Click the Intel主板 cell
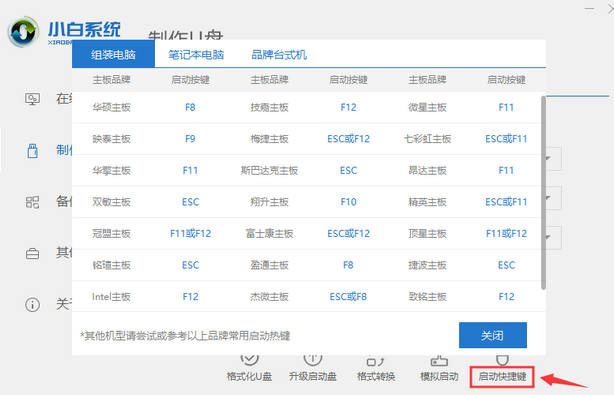Viewport: 614px width, 395px height. pos(112,297)
